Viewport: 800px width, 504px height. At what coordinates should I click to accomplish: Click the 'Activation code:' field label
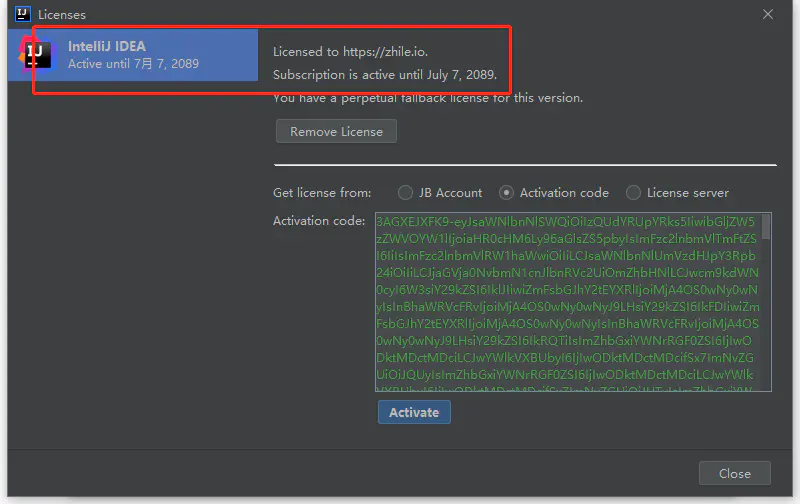tap(319, 221)
